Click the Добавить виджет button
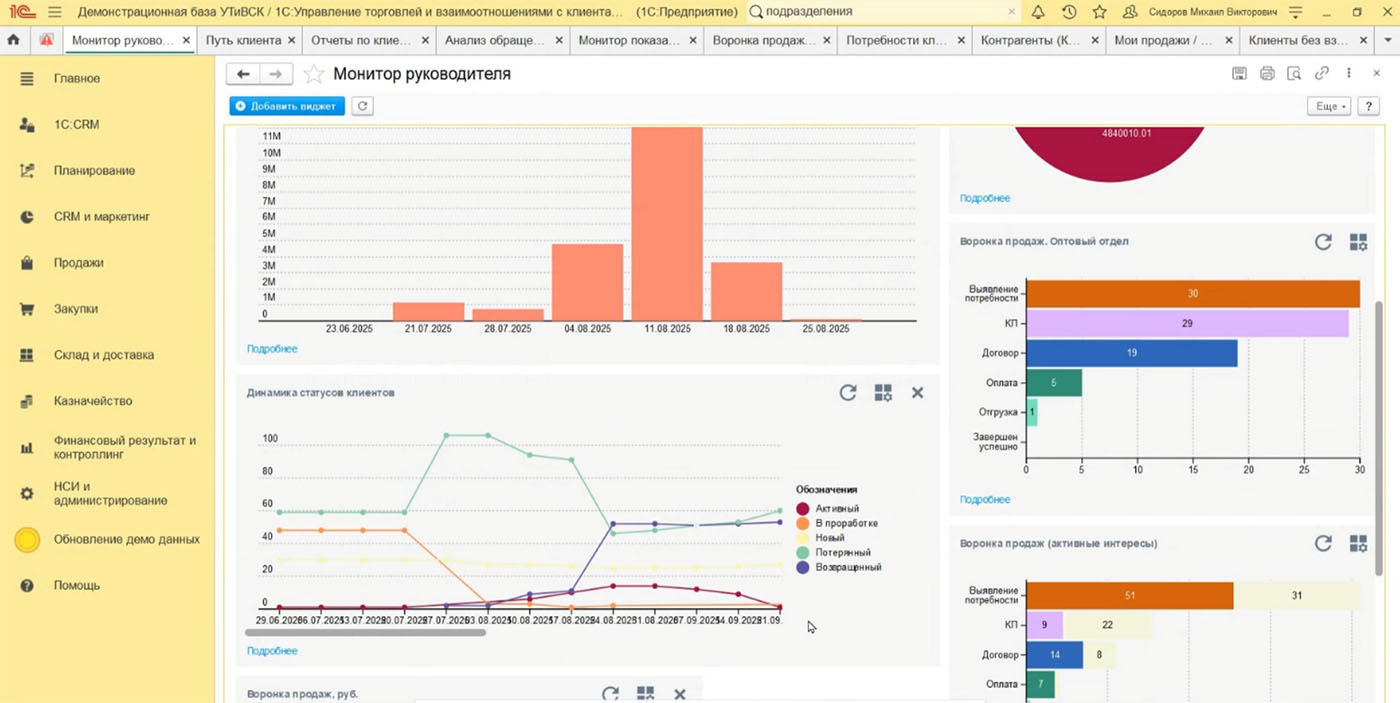The width and height of the screenshot is (1400, 703). pyautogui.click(x=287, y=106)
